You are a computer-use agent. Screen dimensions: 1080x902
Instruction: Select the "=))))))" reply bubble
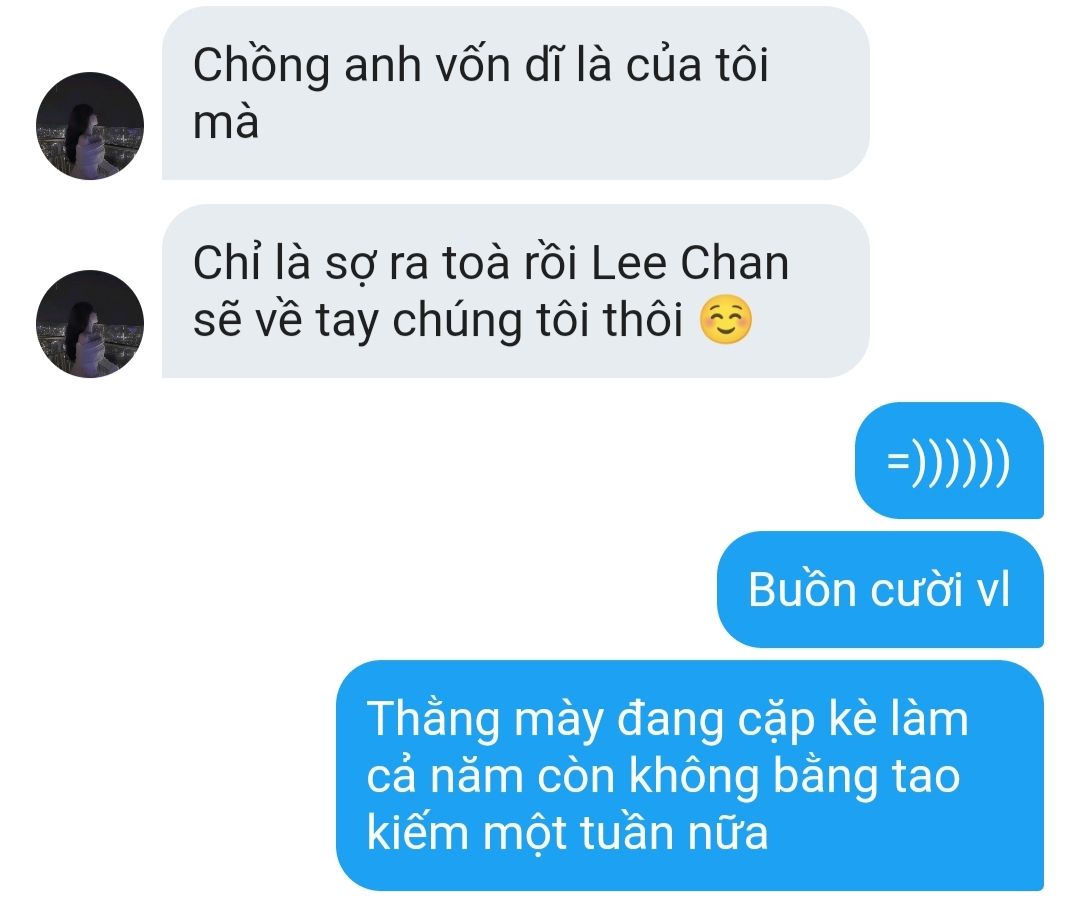pyautogui.click(x=949, y=460)
